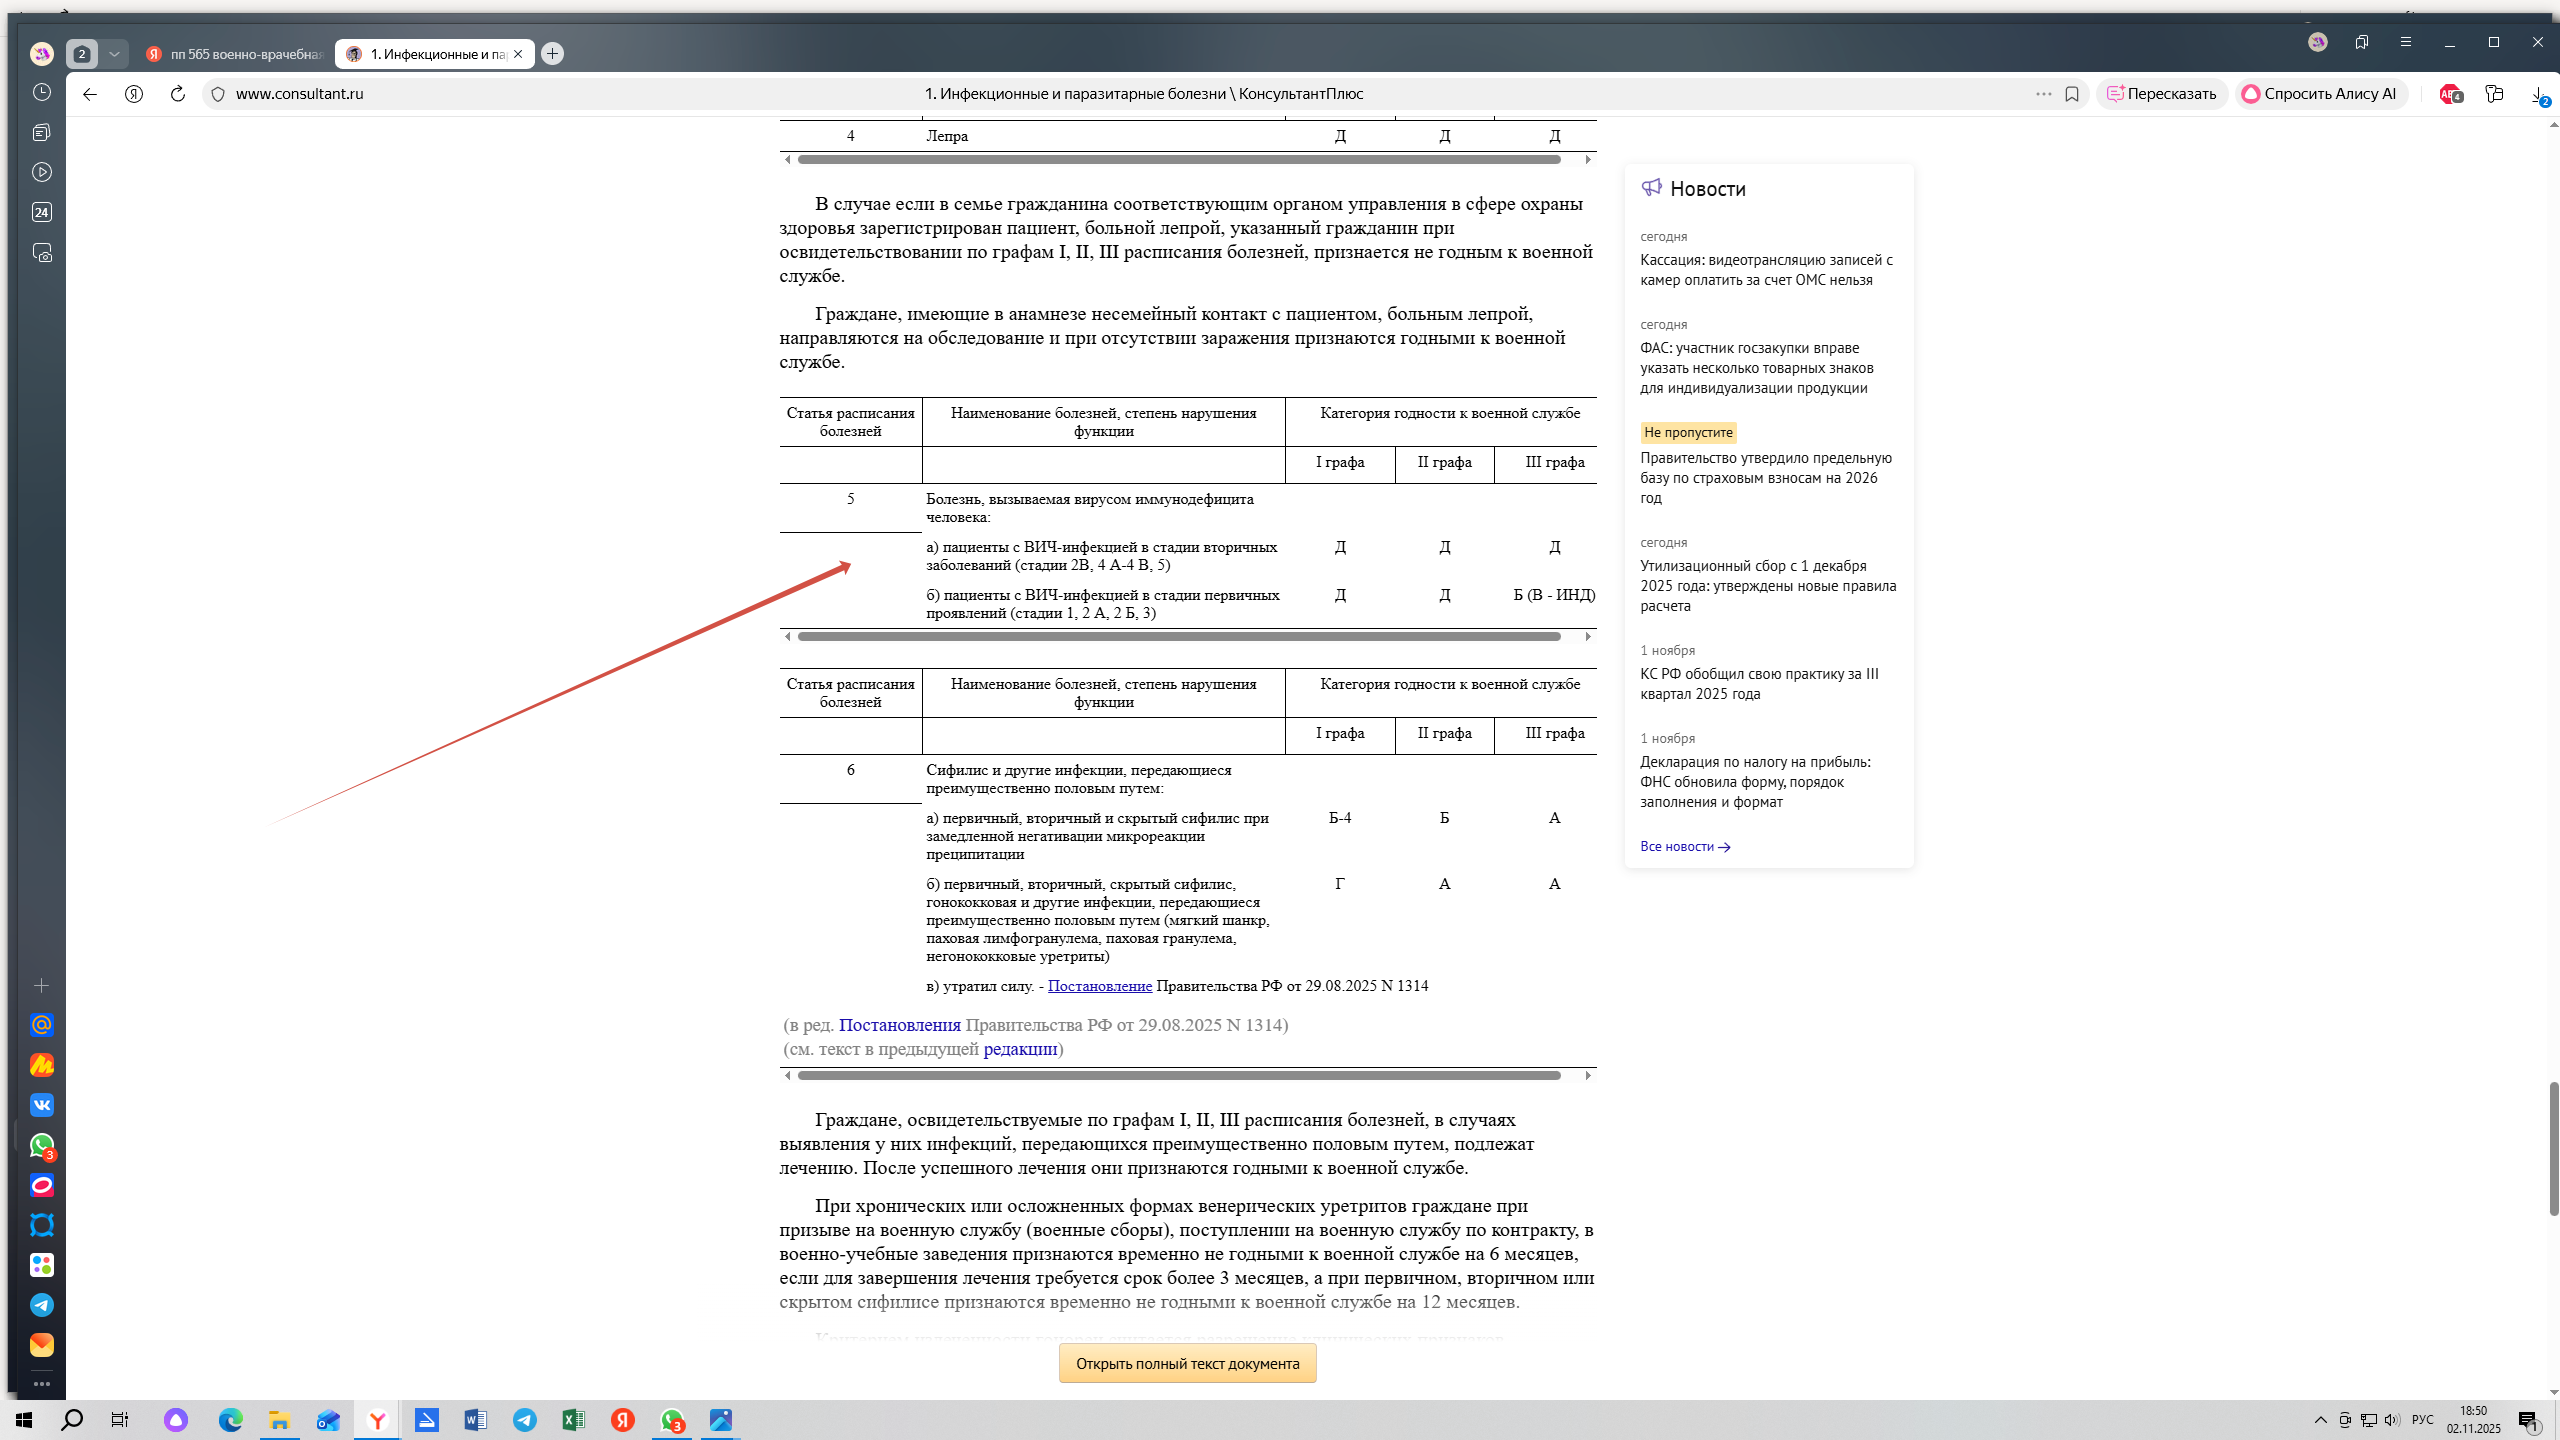Close the Инфекционные tab

coord(518,54)
